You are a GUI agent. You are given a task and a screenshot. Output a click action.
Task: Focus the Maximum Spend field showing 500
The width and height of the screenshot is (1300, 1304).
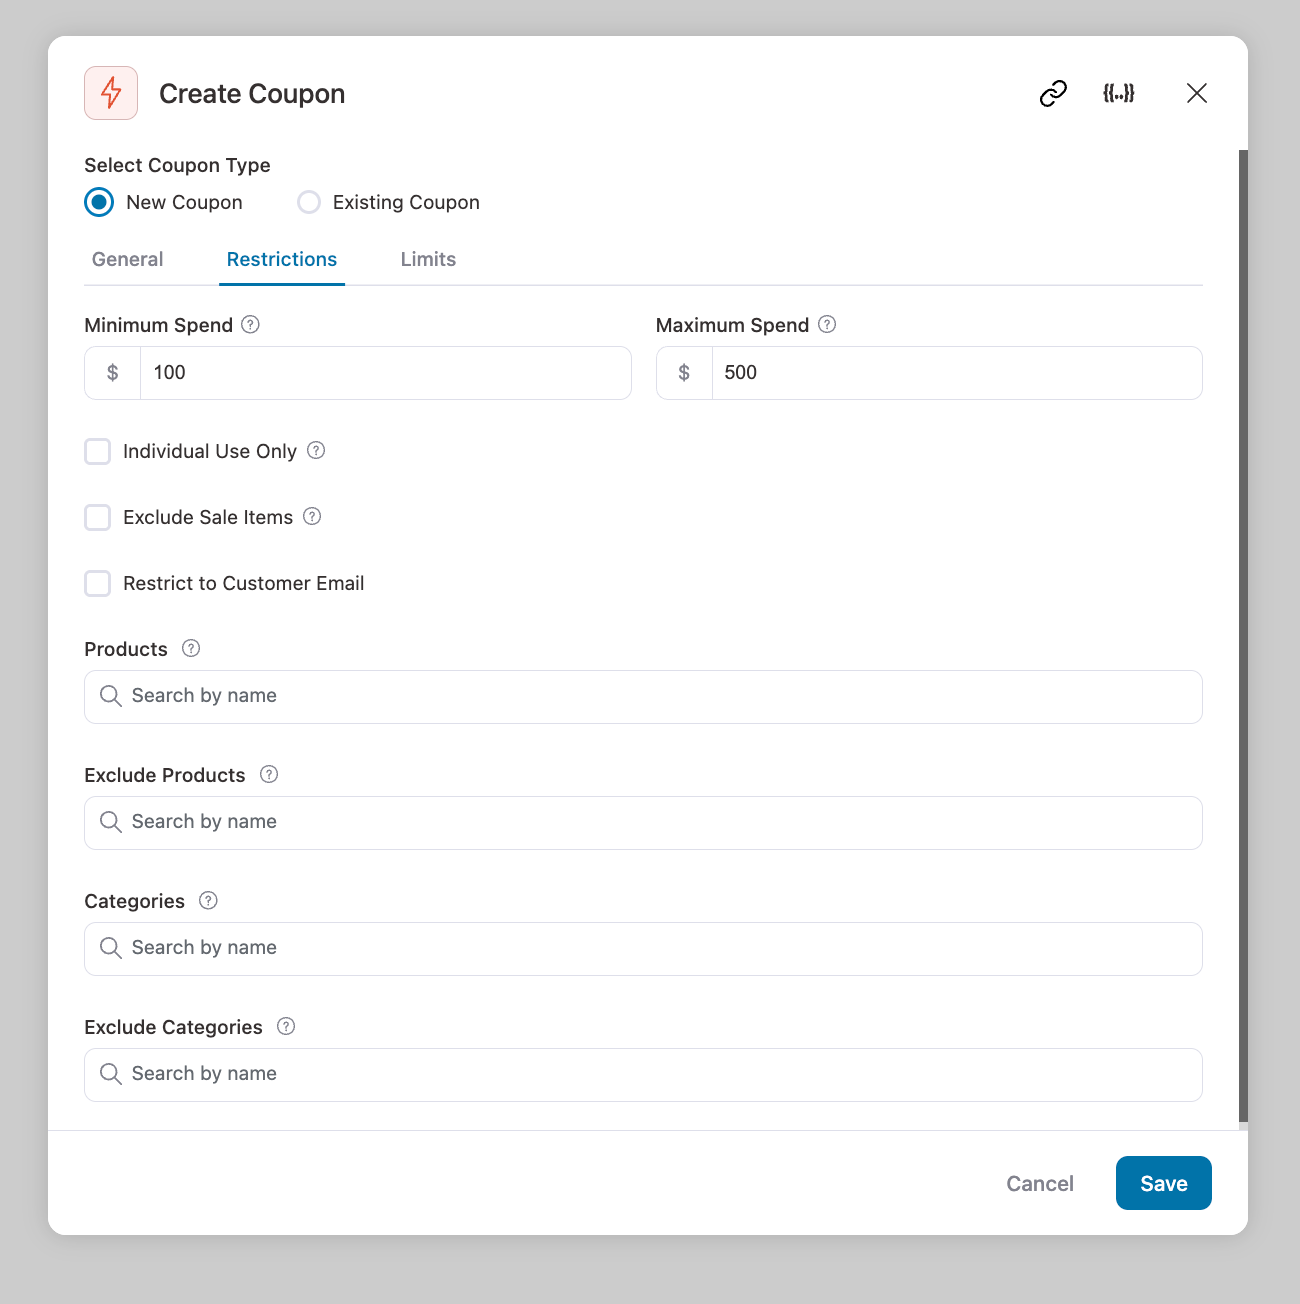(x=957, y=373)
